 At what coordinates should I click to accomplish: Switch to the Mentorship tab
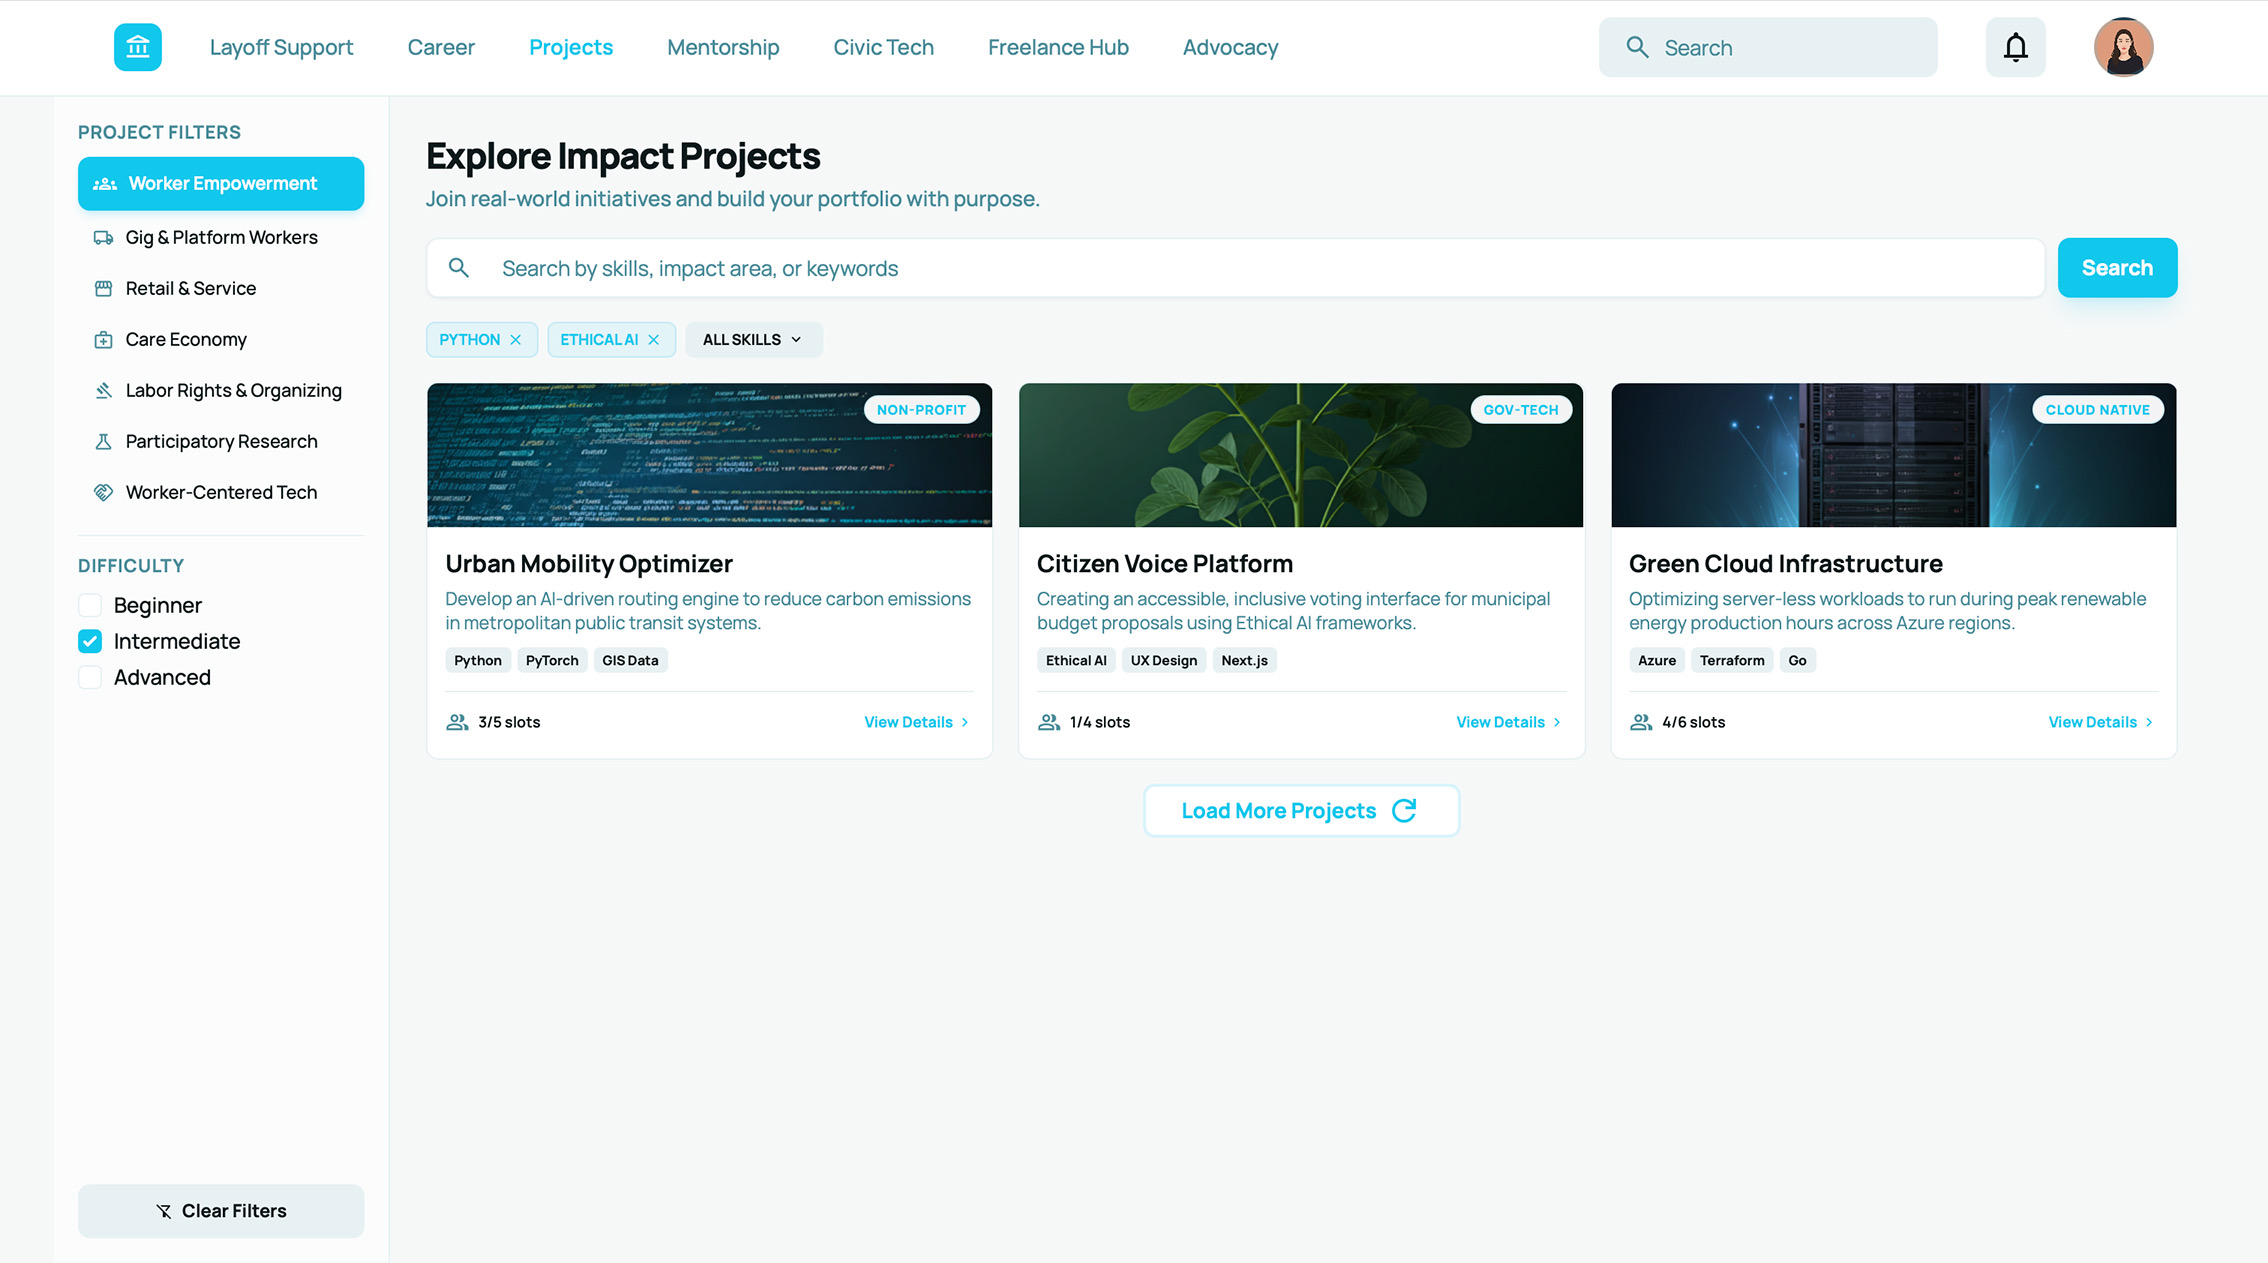(723, 47)
